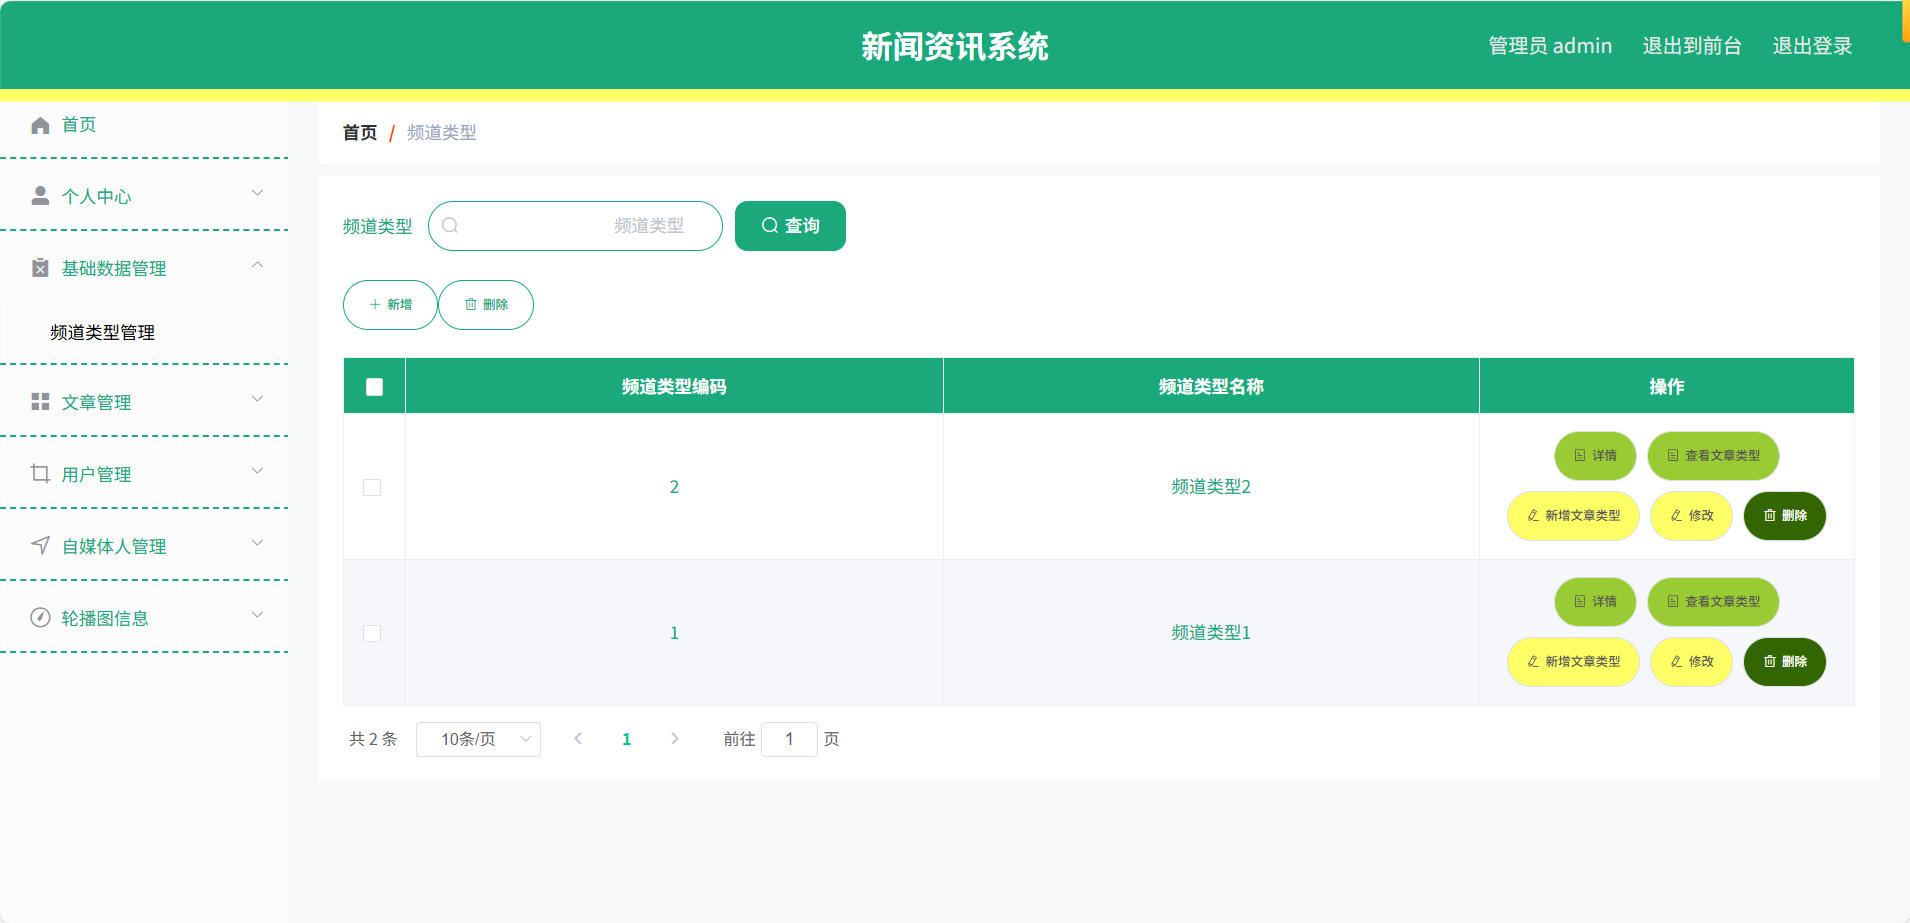Click the 频道类型 search input field
The width and height of the screenshot is (1910, 923).
tap(575, 226)
